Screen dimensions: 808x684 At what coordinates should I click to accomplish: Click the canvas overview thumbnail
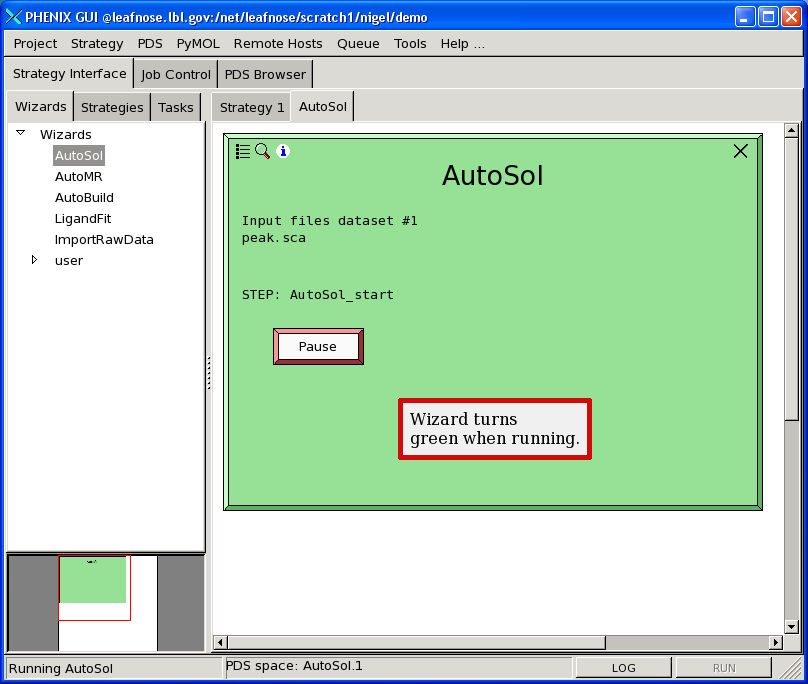(93, 590)
